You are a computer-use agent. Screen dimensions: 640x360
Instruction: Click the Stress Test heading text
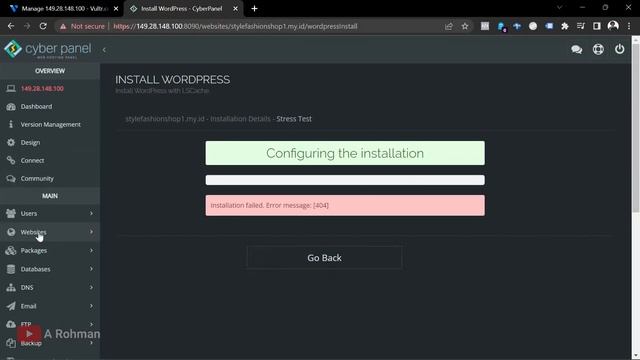click(294, 119)
